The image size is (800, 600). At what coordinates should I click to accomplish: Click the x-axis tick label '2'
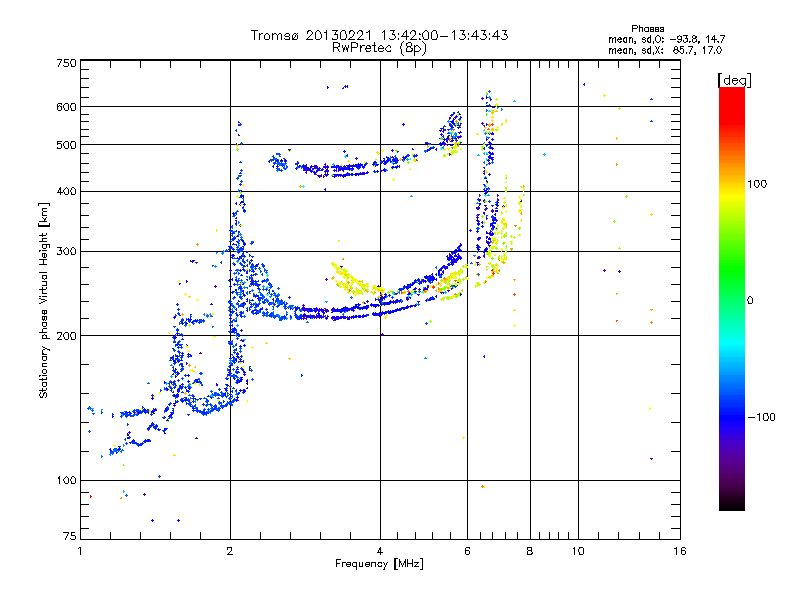[x=230, y=551]
